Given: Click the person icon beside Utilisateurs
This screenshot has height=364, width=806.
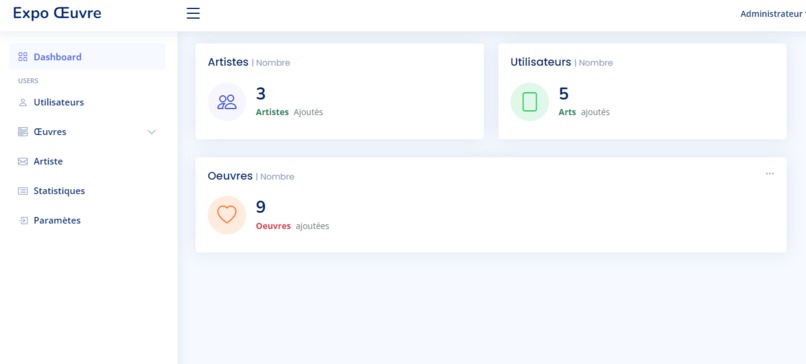Looking at the screenshot, I should pyautogui.click(x=23, y=102).
